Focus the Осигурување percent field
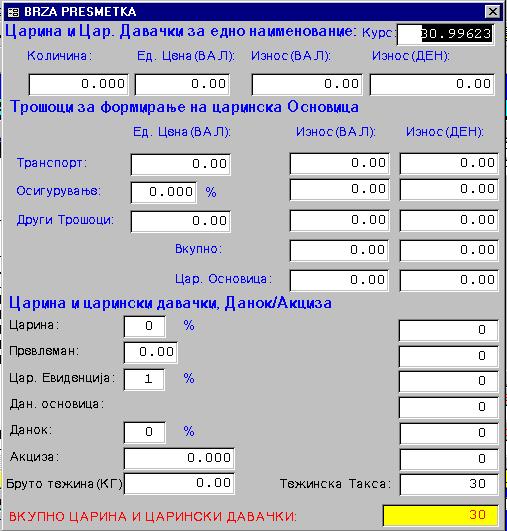 [x=164, y=192]
